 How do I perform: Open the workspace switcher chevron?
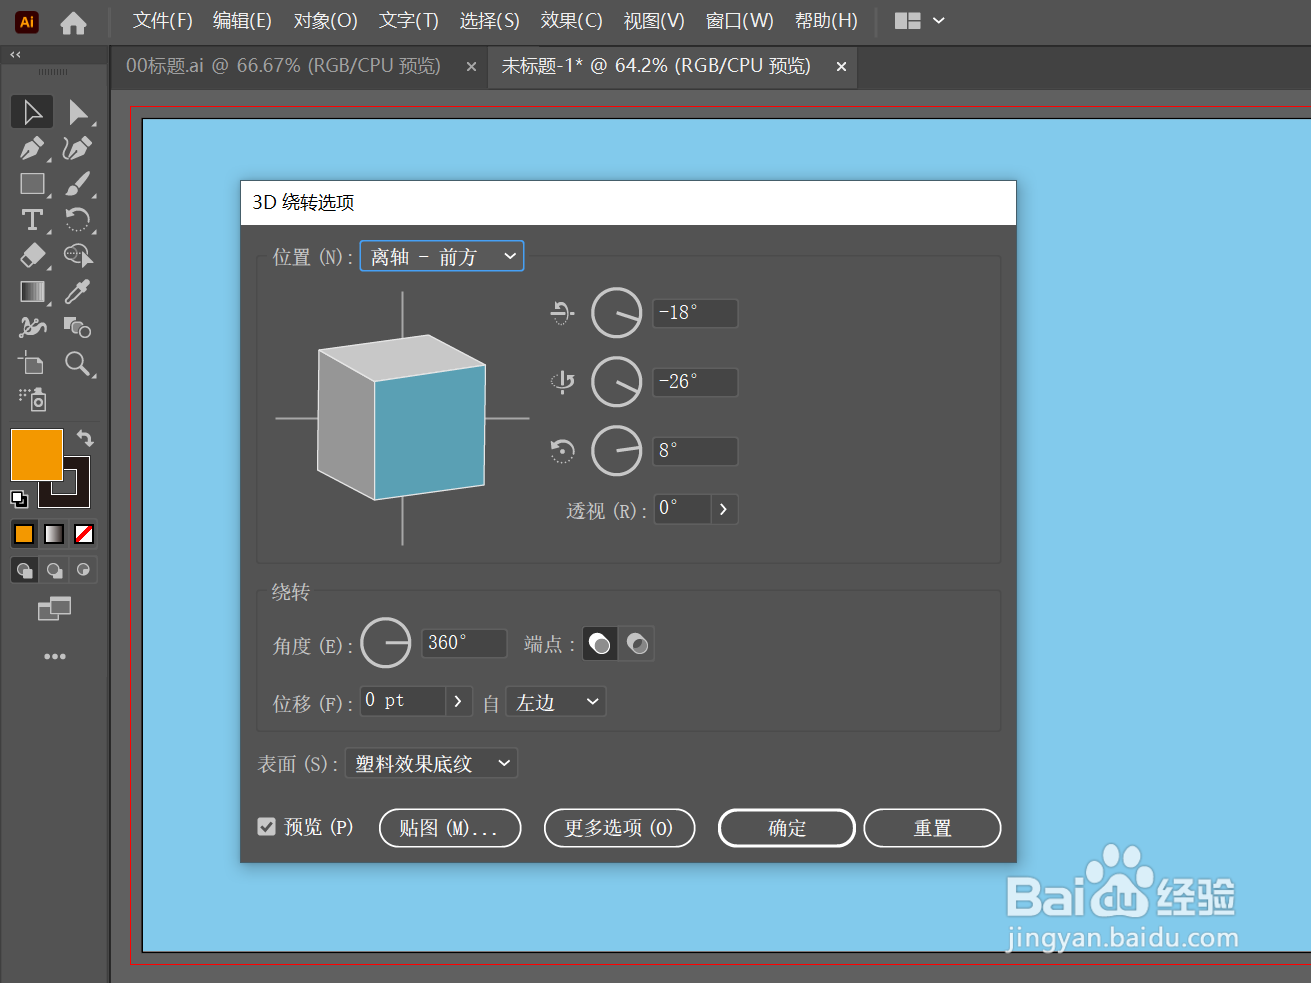coord(938,21)
